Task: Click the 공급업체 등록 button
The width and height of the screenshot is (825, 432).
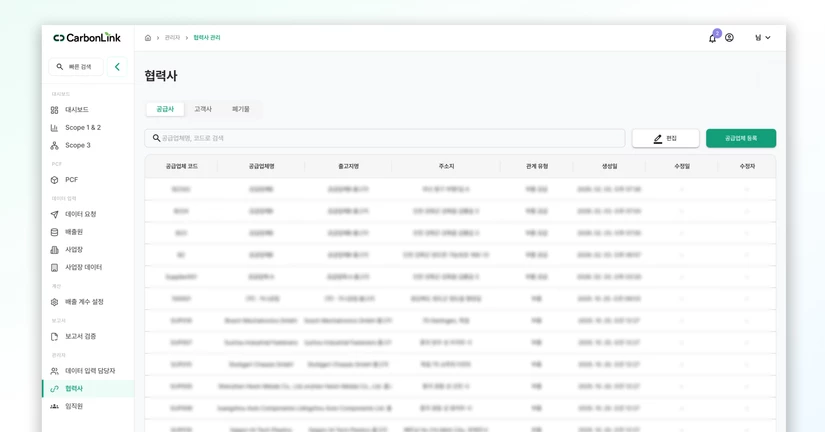Action: [741, 138]
